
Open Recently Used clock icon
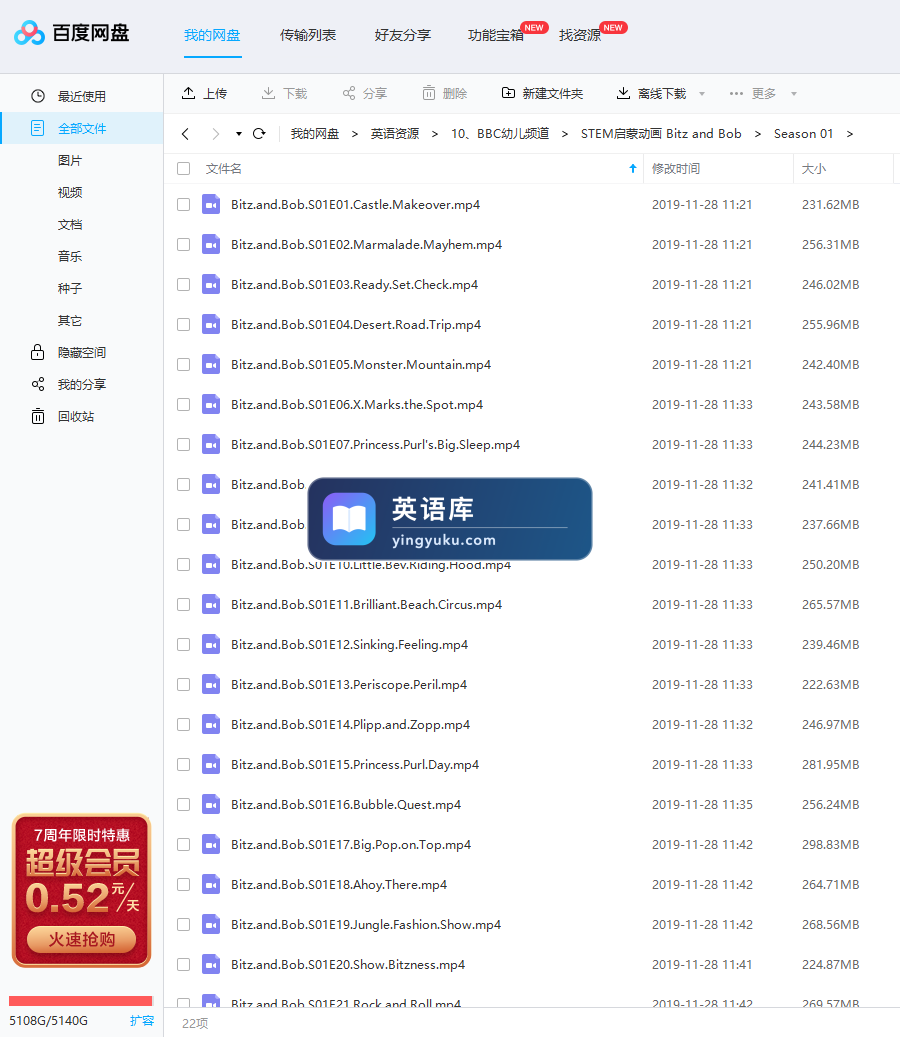[38, 96]
